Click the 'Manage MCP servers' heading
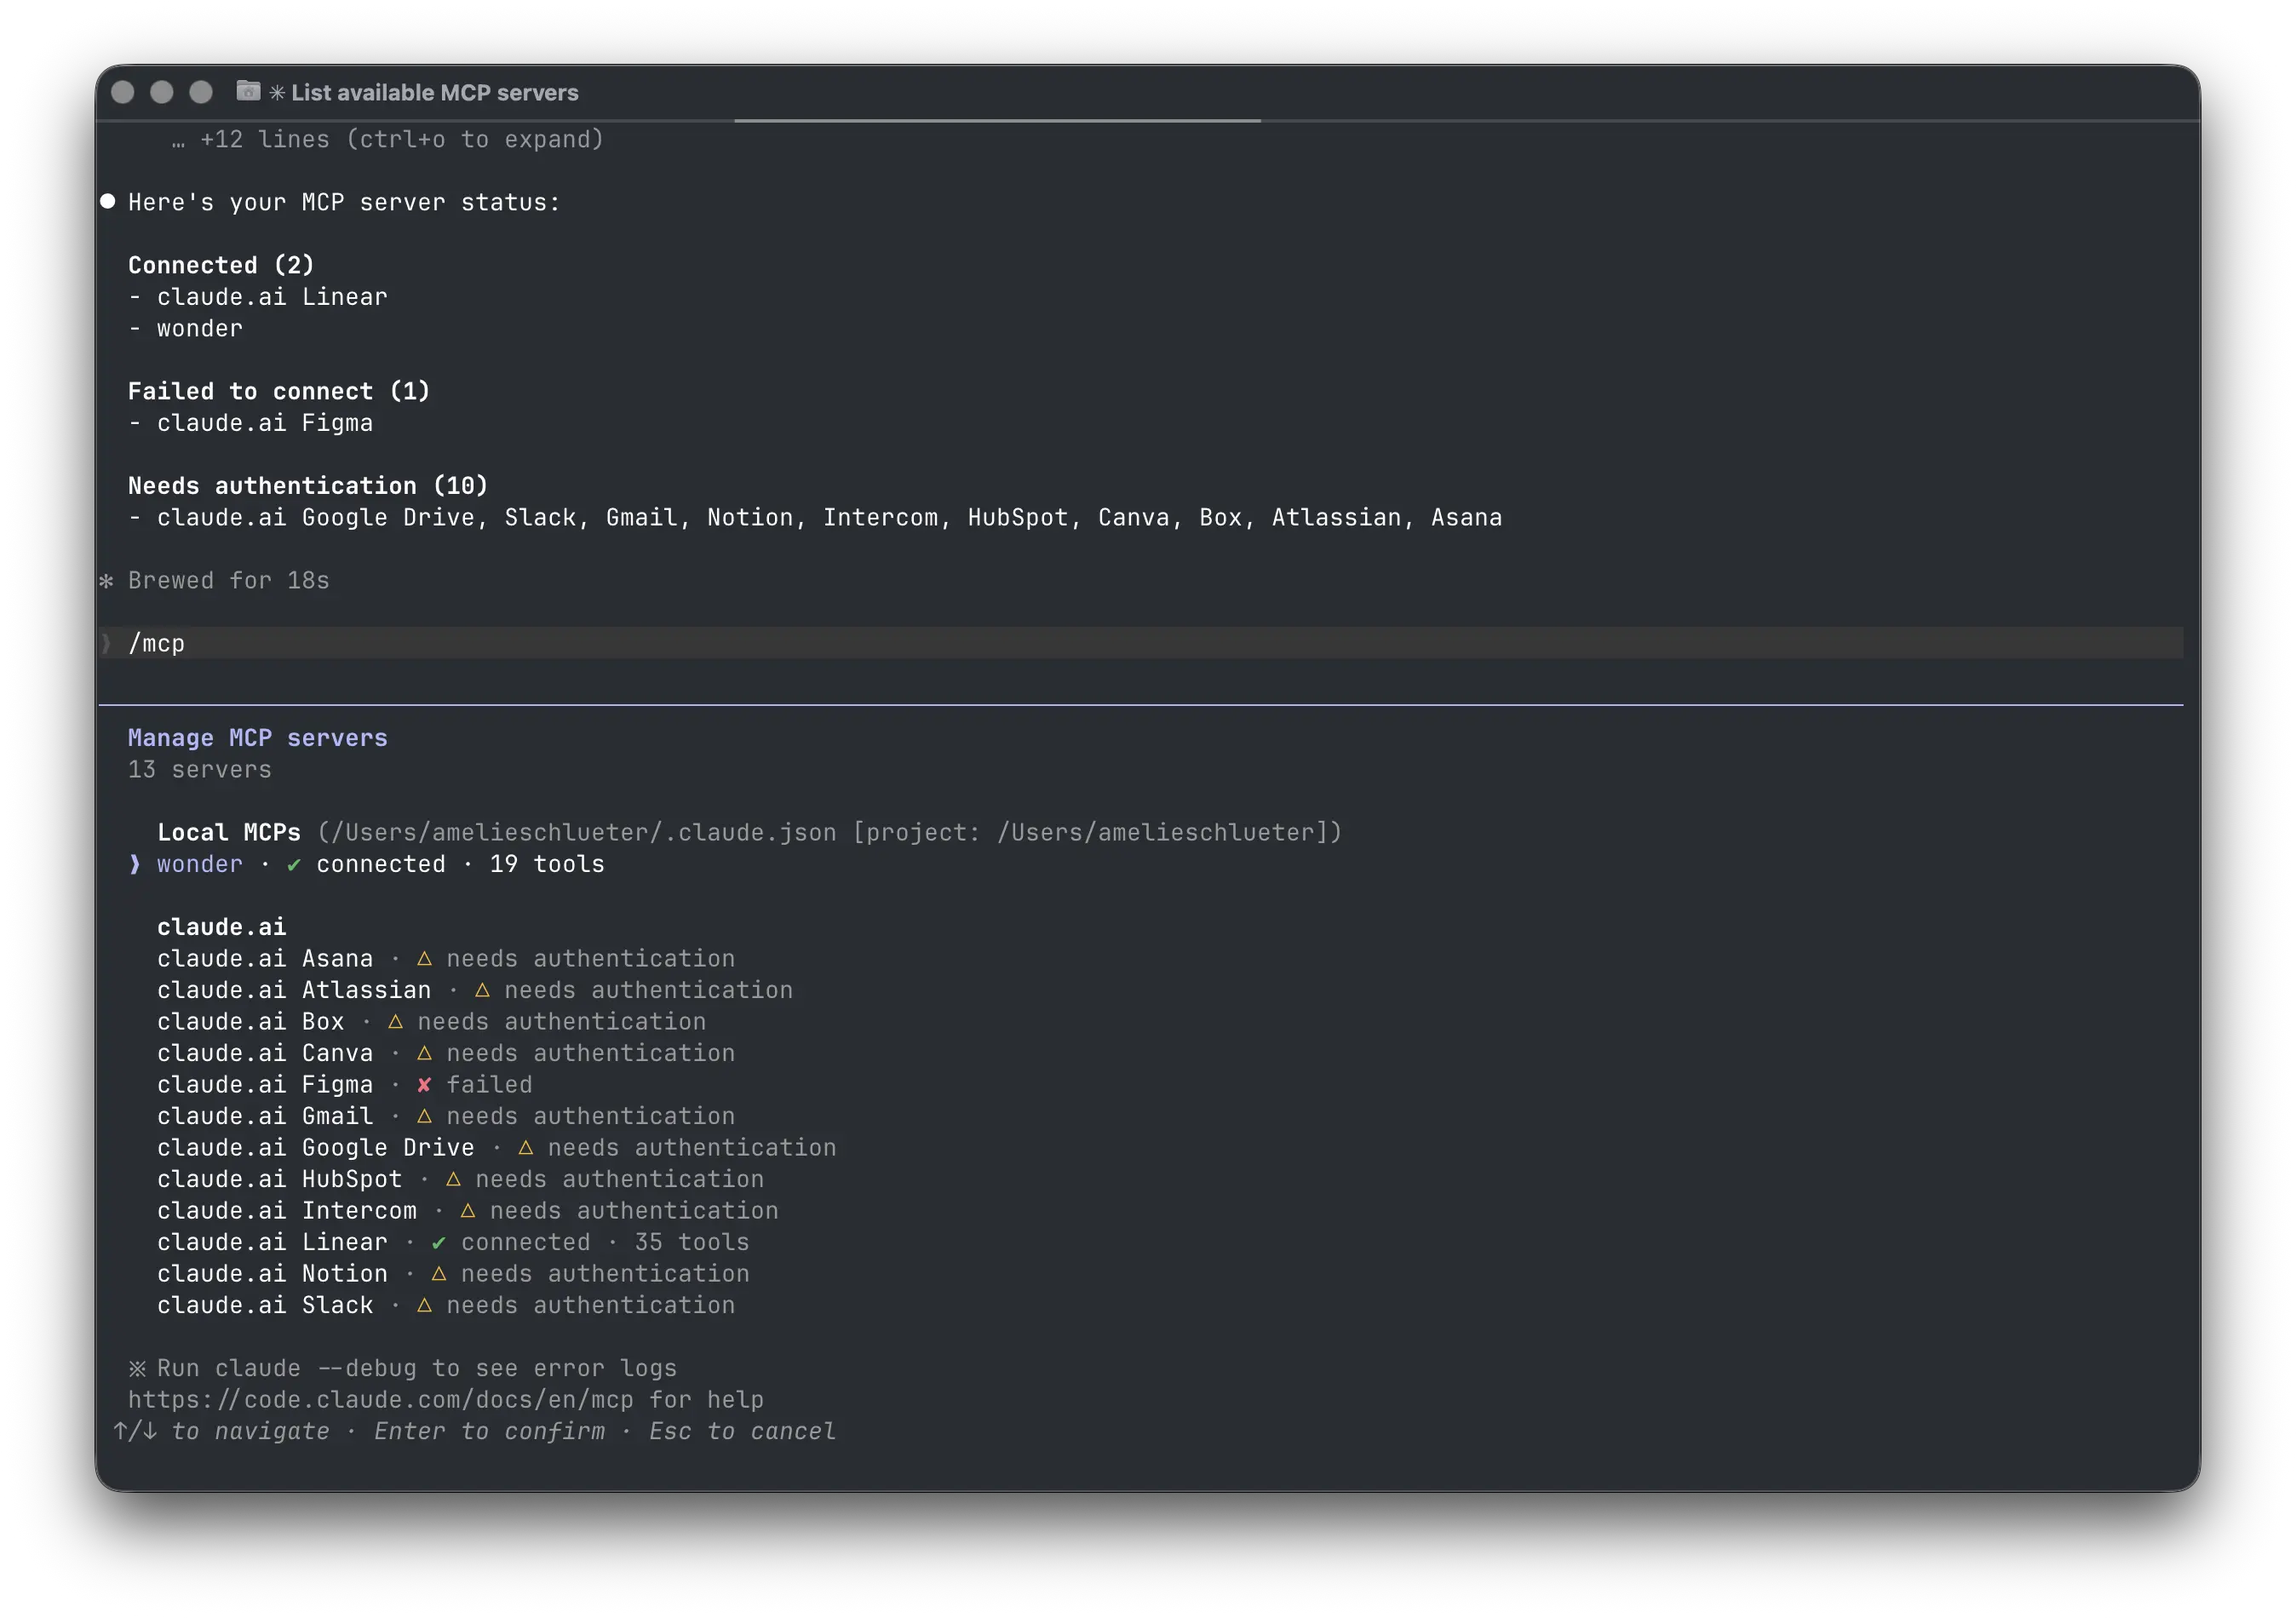Viewport: 2296px width, 1618px height. (258, 738)
